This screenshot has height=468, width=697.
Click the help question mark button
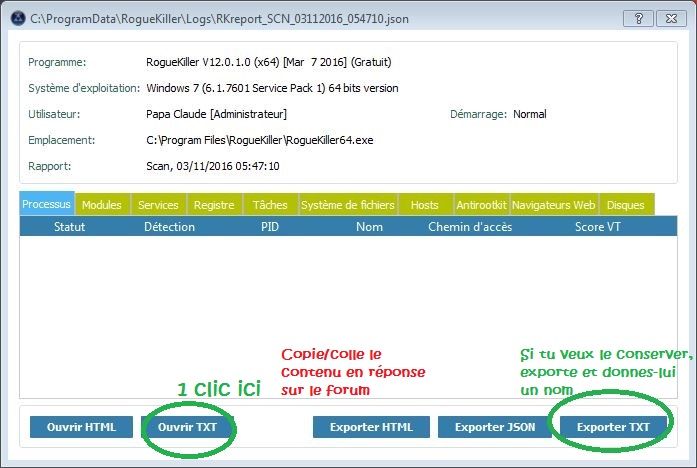[638, 19]
